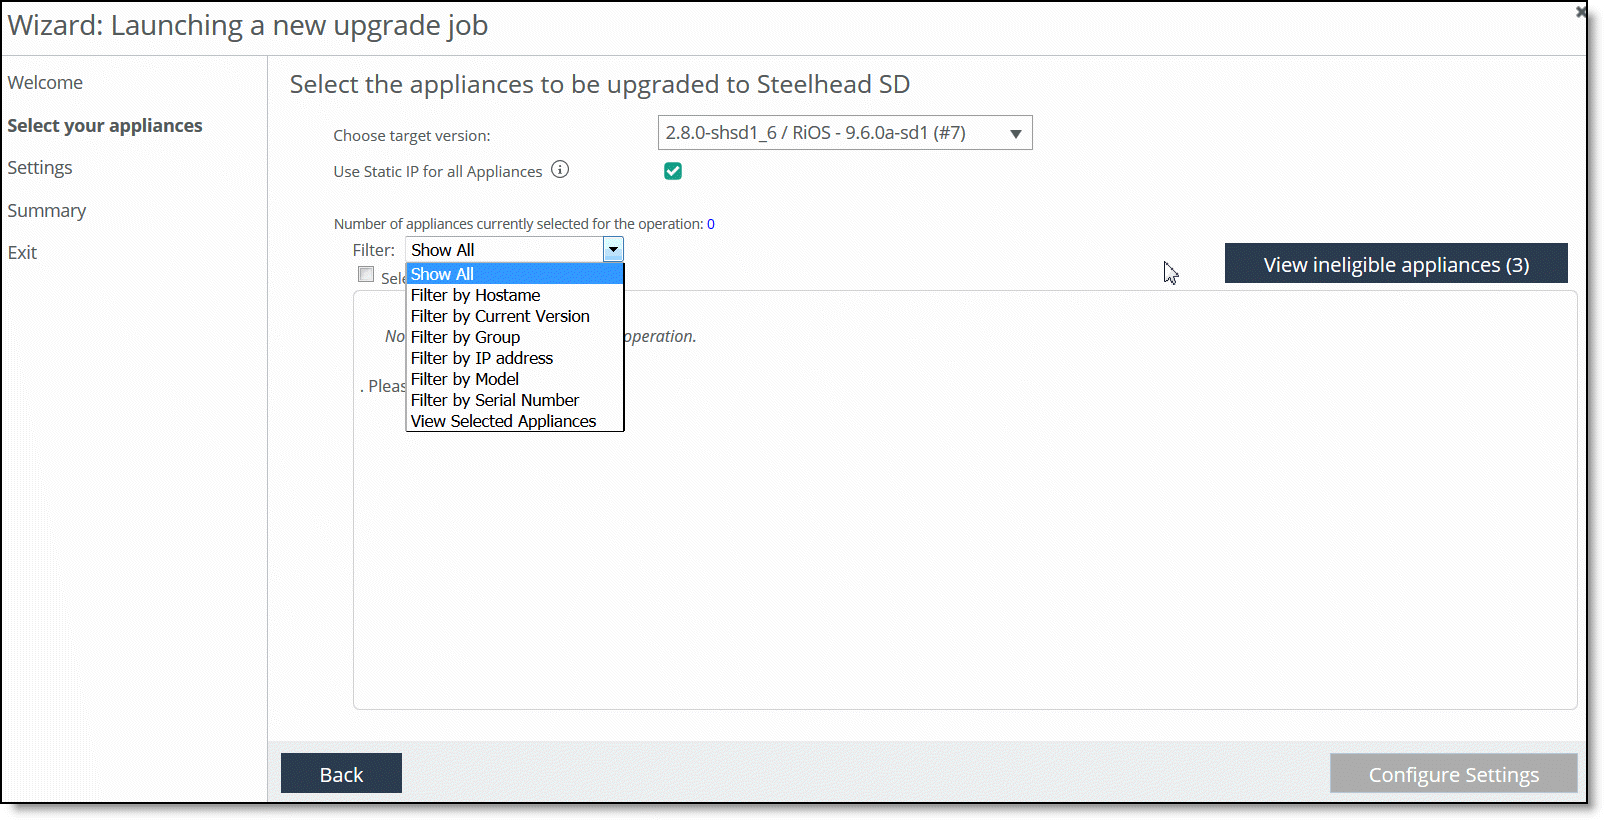Screen dimensions: 1604x820
Task: Go to the Settings wizard step
Action: [40, 168]
